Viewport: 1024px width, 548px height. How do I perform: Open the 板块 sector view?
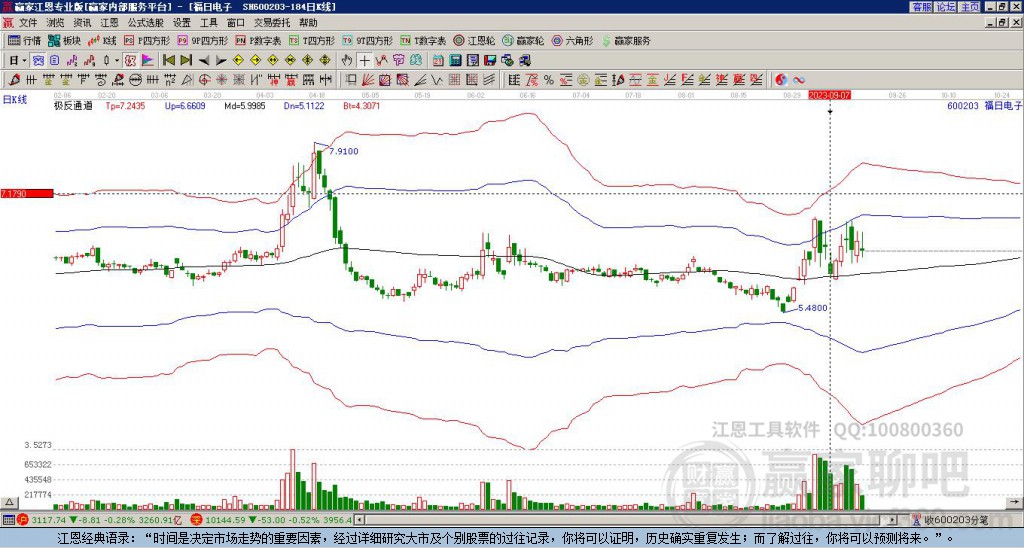coord(64,40)
